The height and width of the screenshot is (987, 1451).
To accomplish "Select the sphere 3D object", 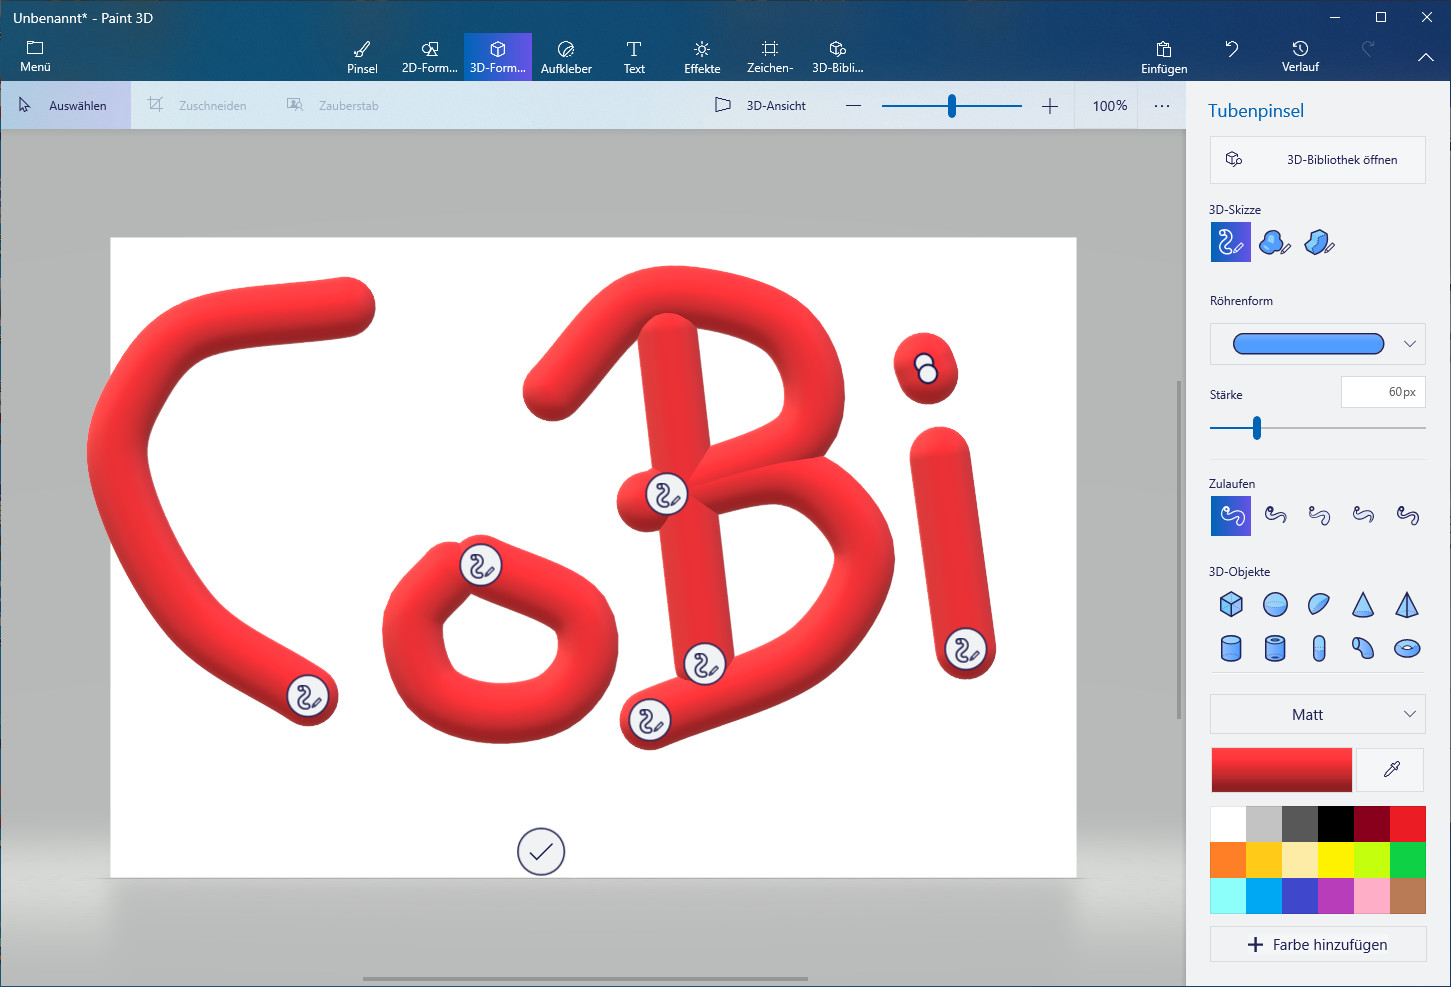I will coord(1274,604).
